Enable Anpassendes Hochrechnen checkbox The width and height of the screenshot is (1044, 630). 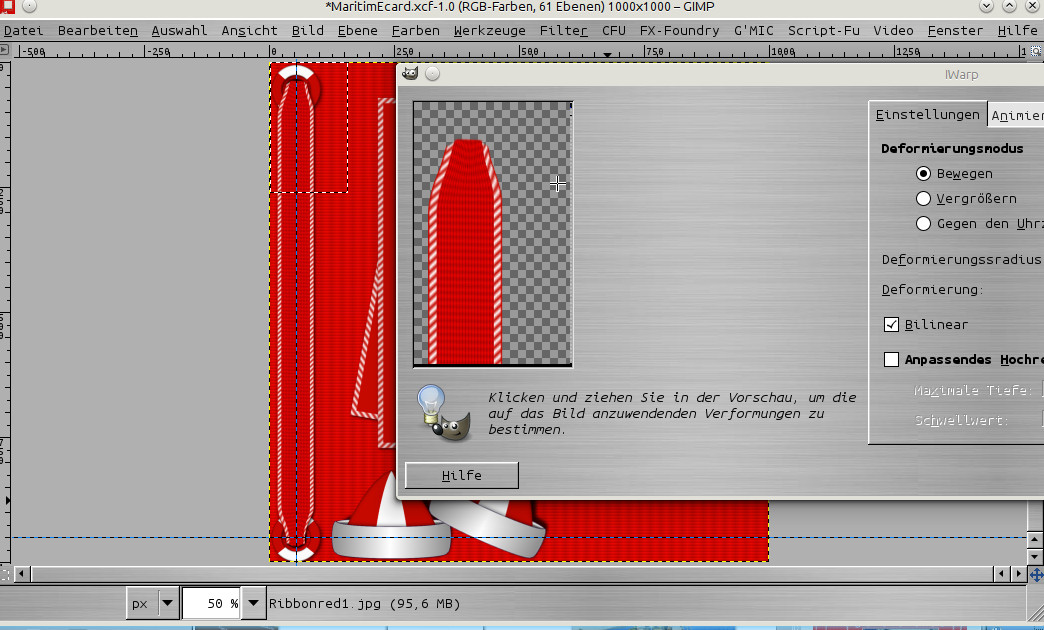(892, 360)
